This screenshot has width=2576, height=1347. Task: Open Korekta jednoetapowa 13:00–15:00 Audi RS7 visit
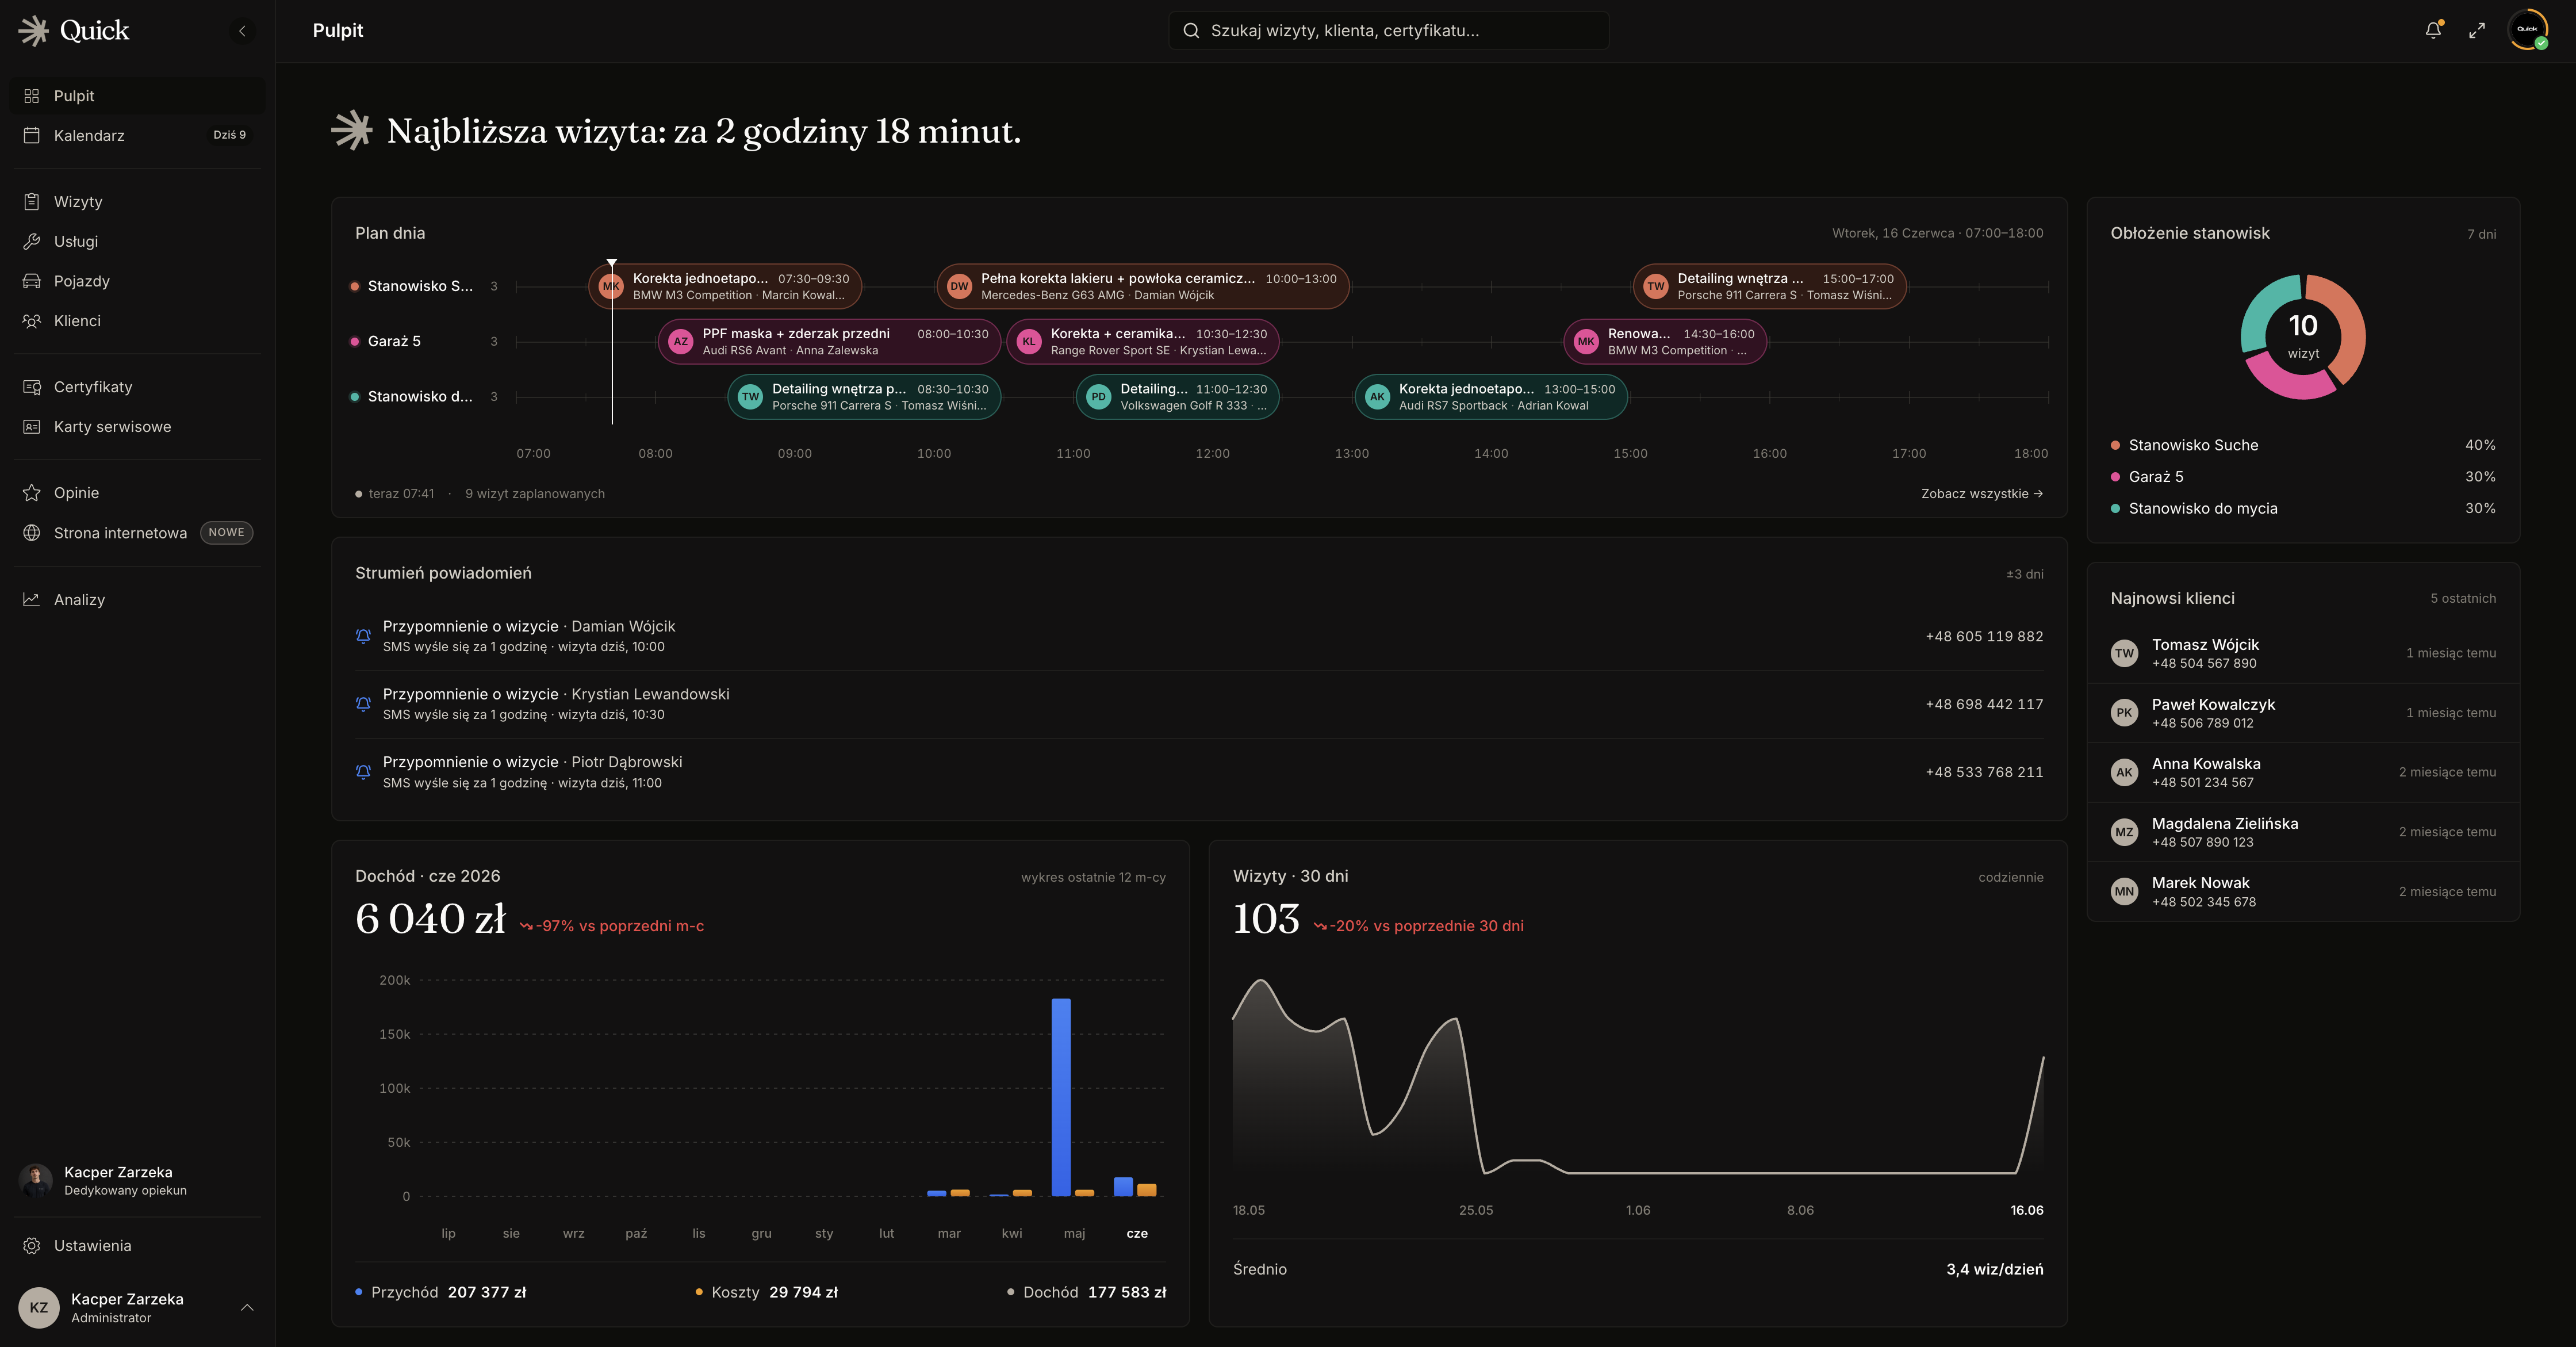click(x=1491, y=397)
